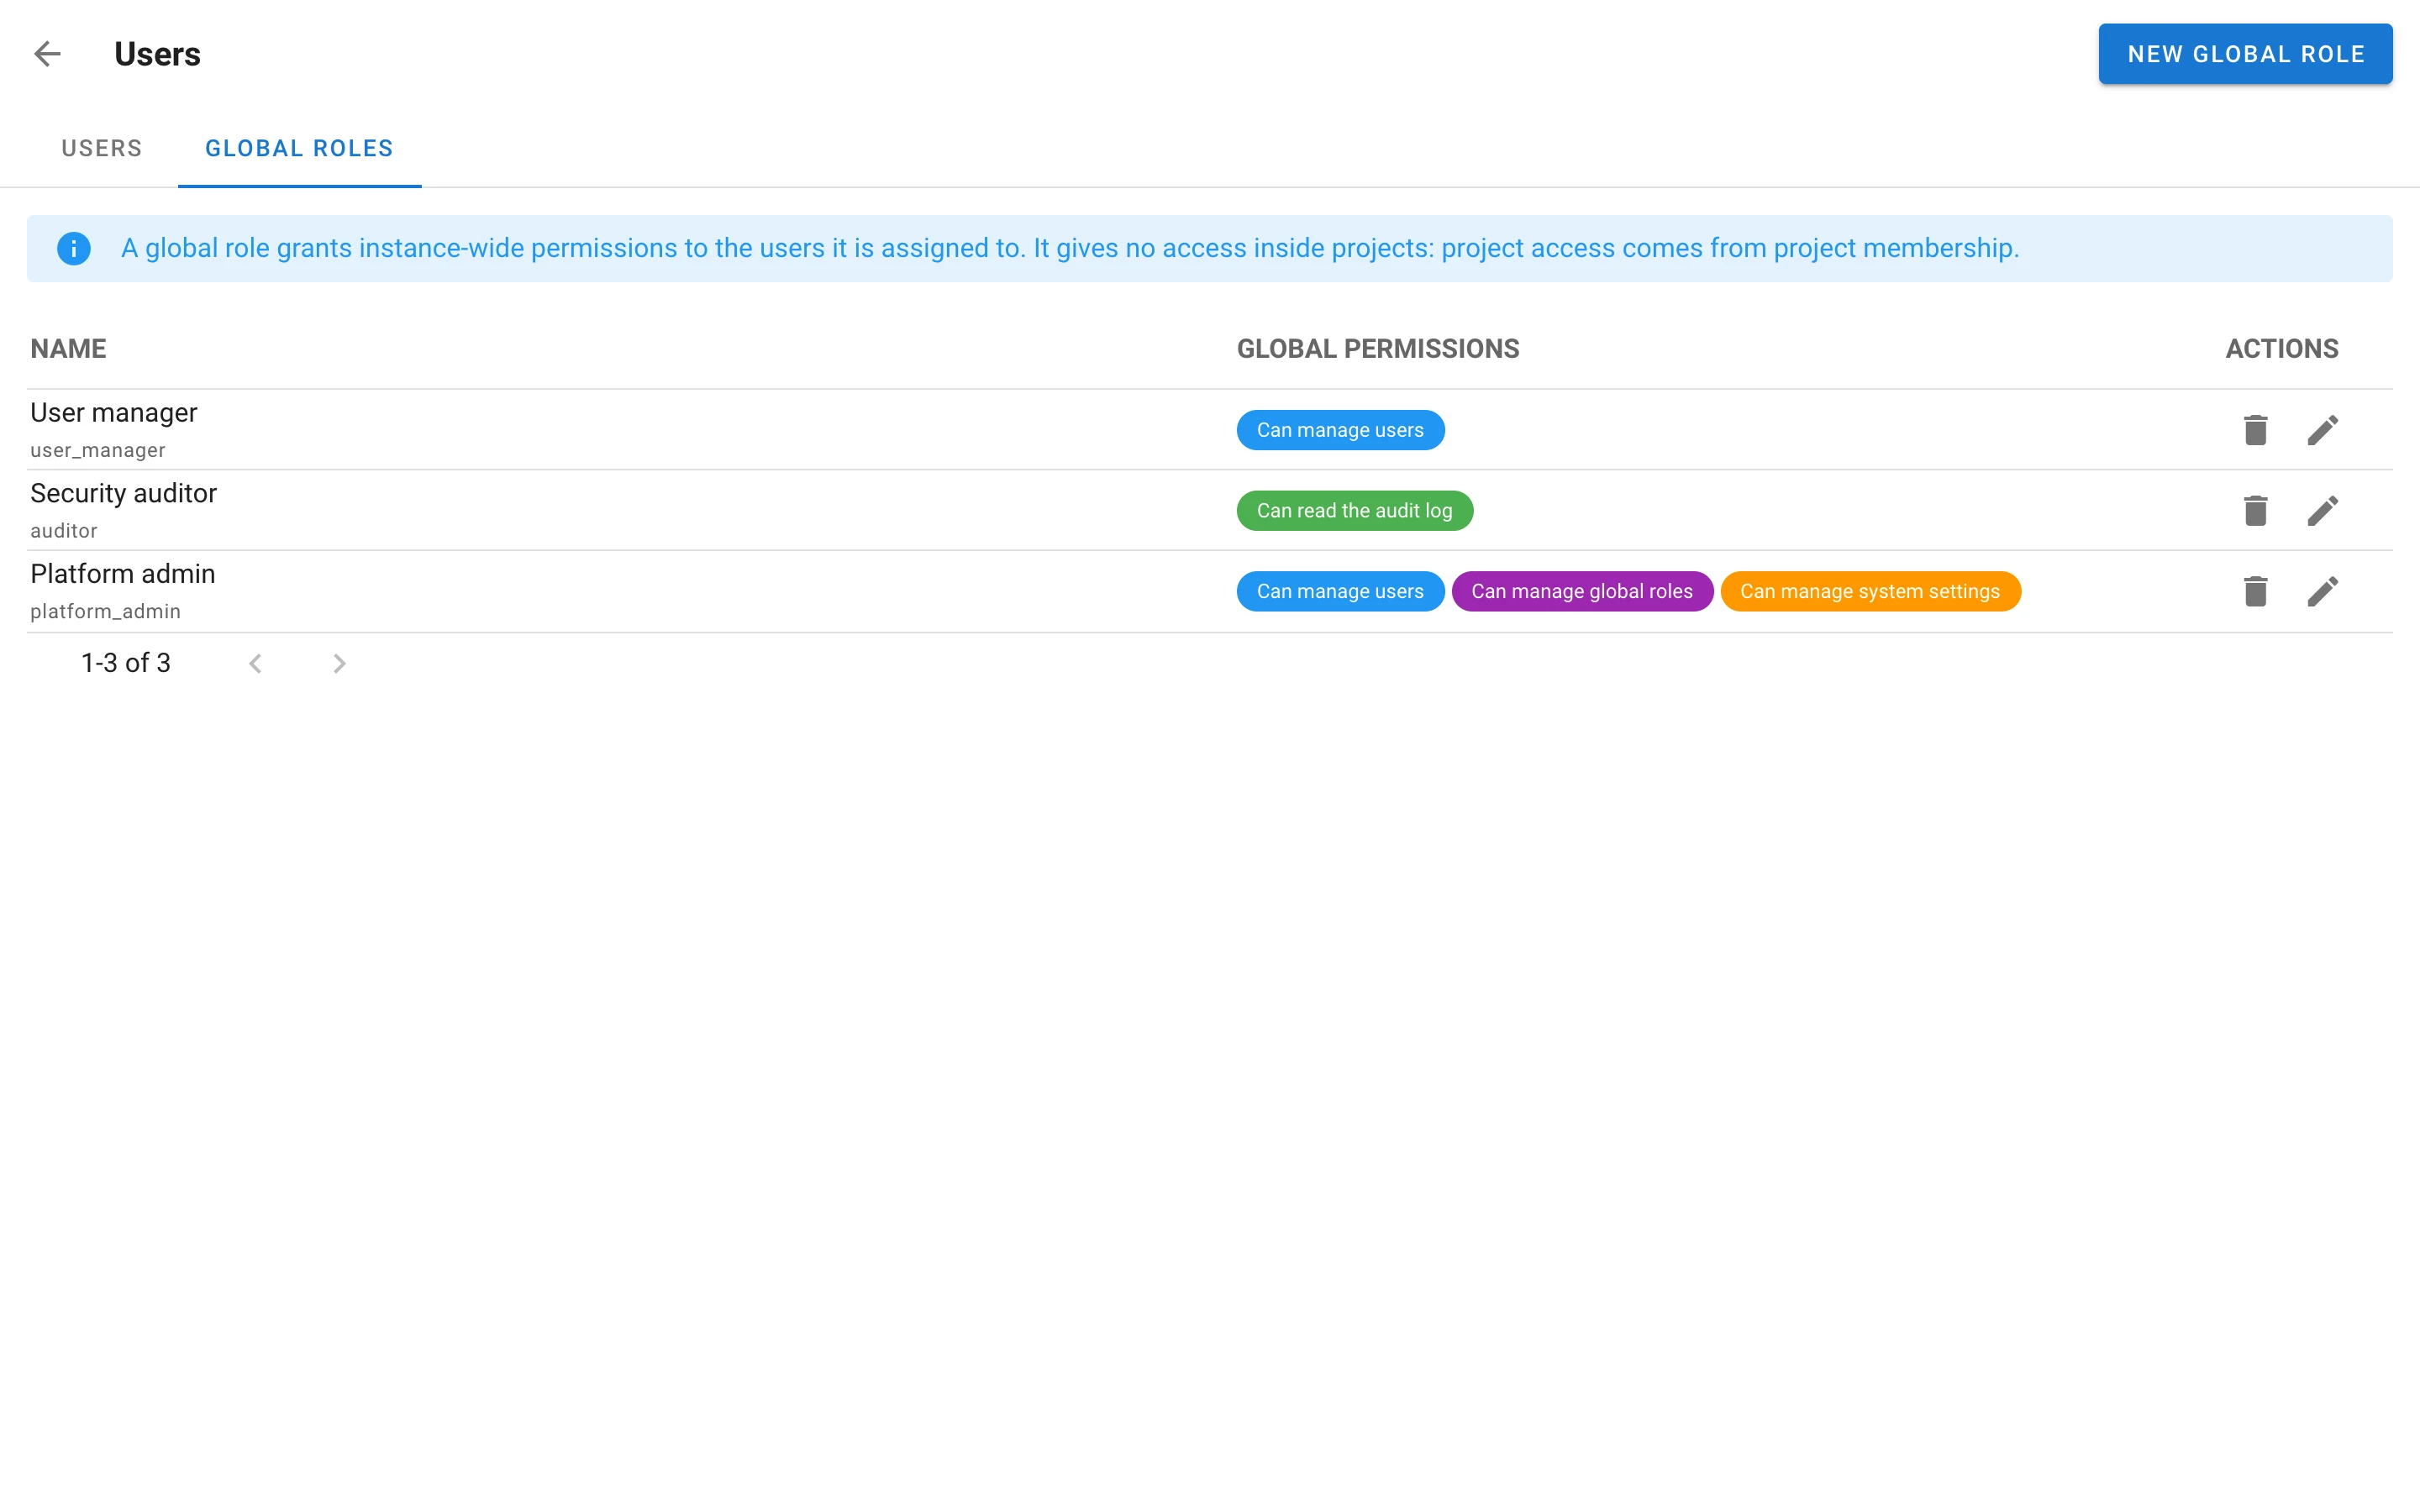Viewport: 2420px width, 1512px height.
Task: Click the 'Can manage system settings' chip
Action: 1870,591
